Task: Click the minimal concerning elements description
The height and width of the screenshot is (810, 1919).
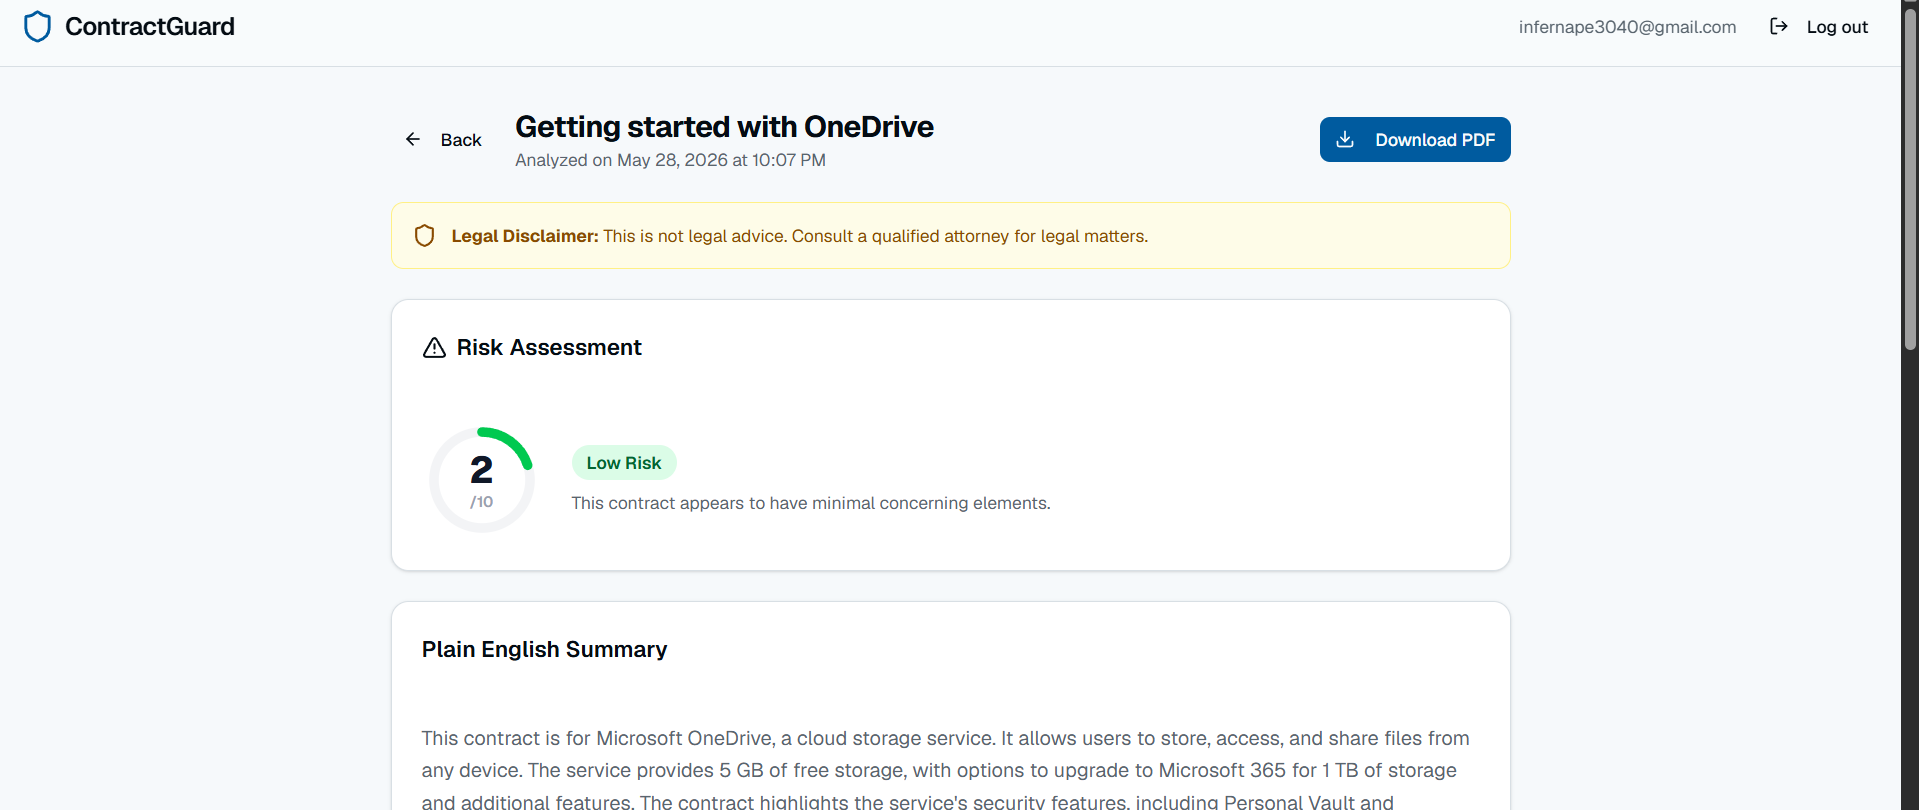Action: [x=811, y=503]
